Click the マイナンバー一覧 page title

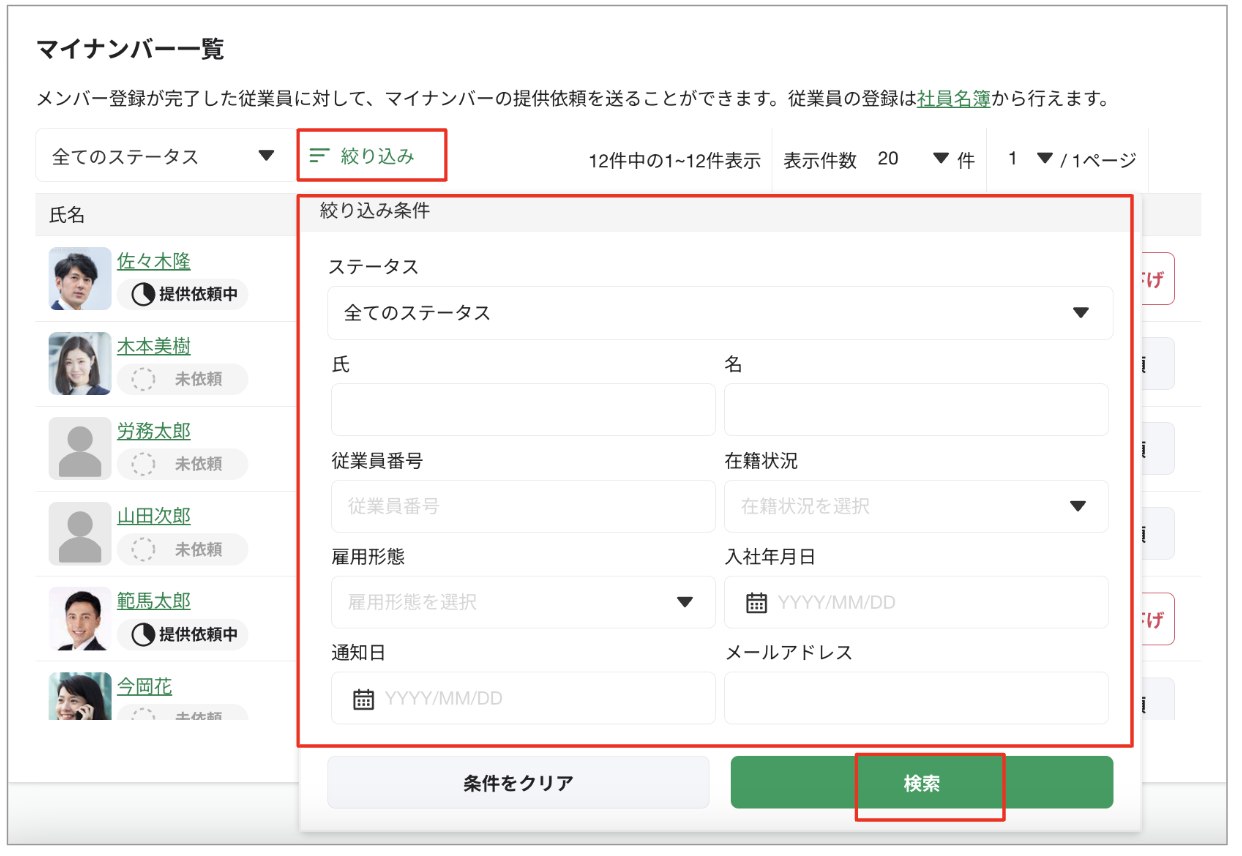tap(130, 48)
